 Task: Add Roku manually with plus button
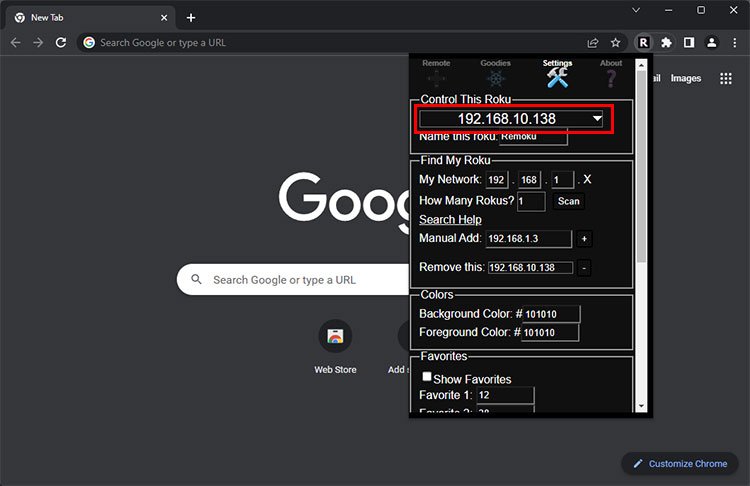[x=584, y=239]
